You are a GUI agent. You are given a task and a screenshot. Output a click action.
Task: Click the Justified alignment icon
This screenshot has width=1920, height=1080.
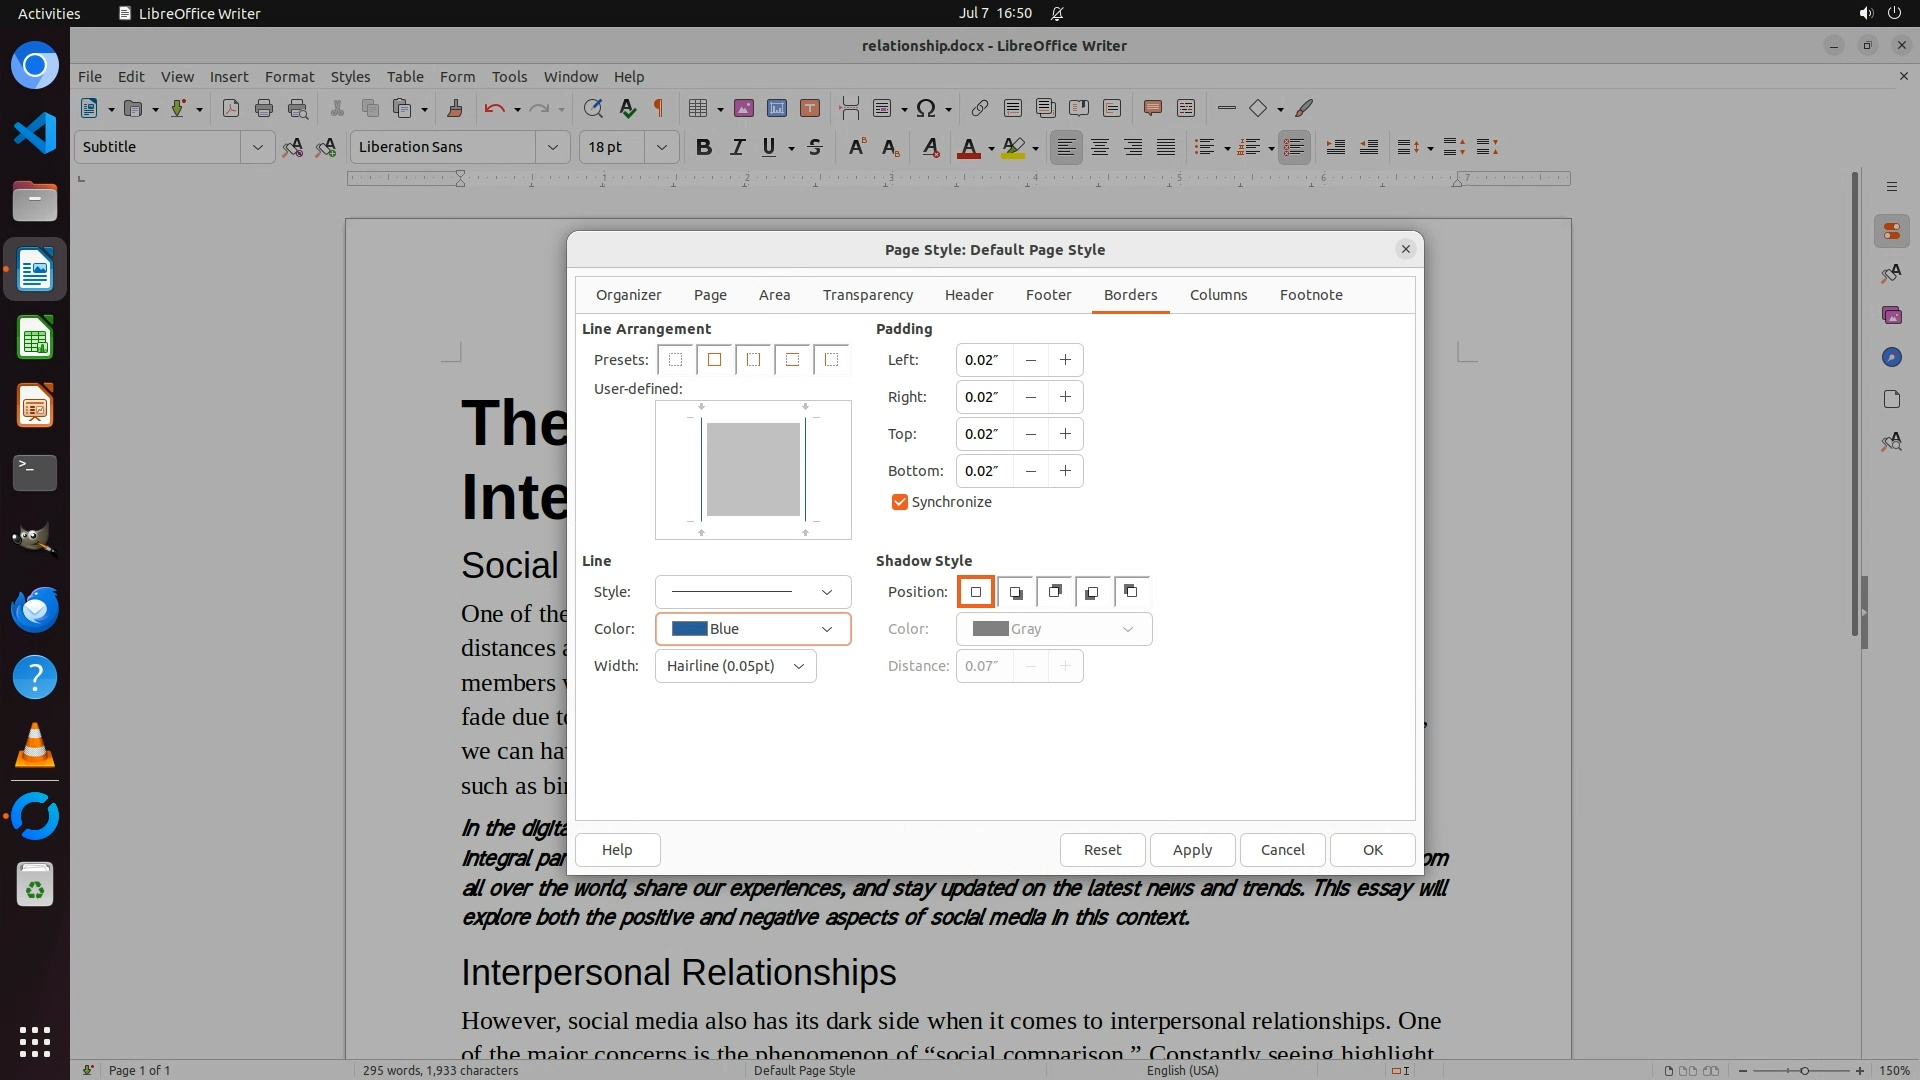(1166, 147)
